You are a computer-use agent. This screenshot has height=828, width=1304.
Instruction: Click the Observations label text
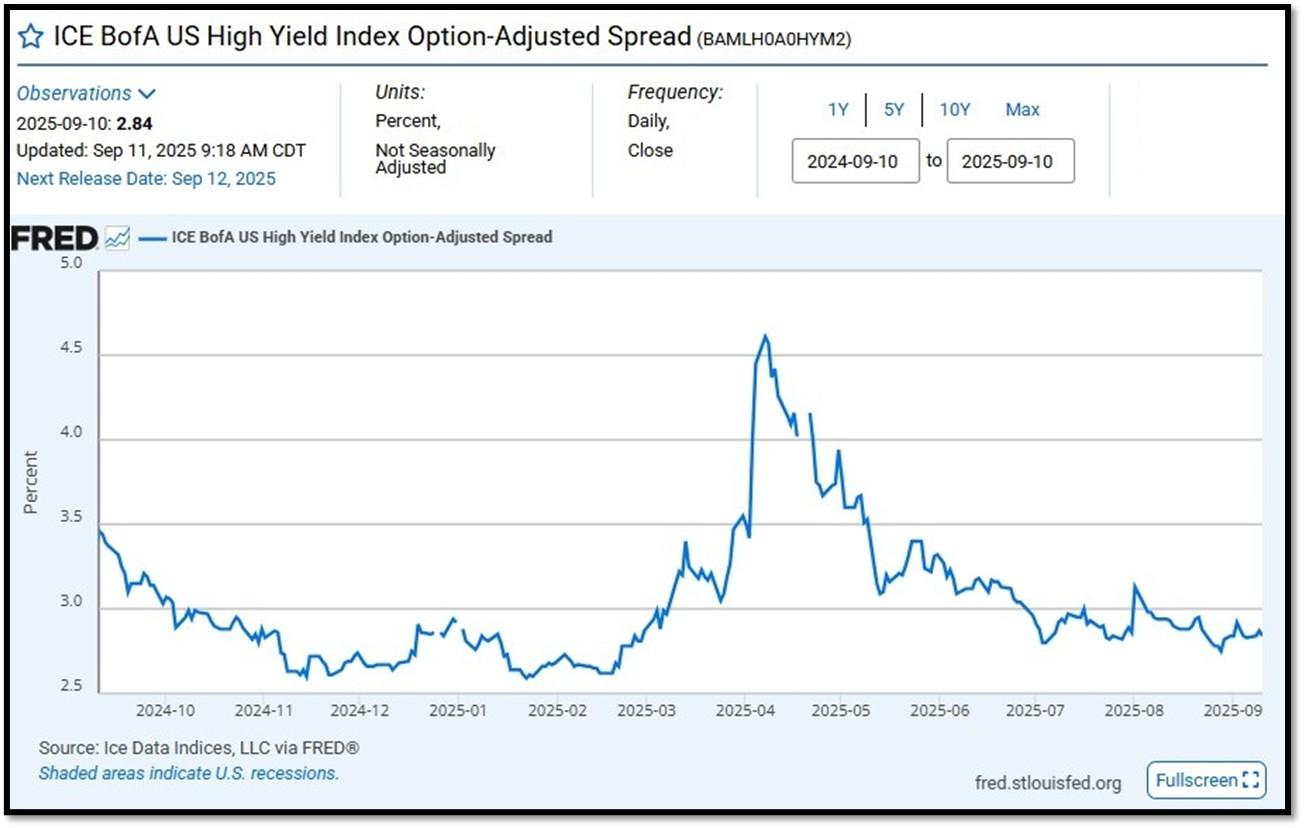74,93
